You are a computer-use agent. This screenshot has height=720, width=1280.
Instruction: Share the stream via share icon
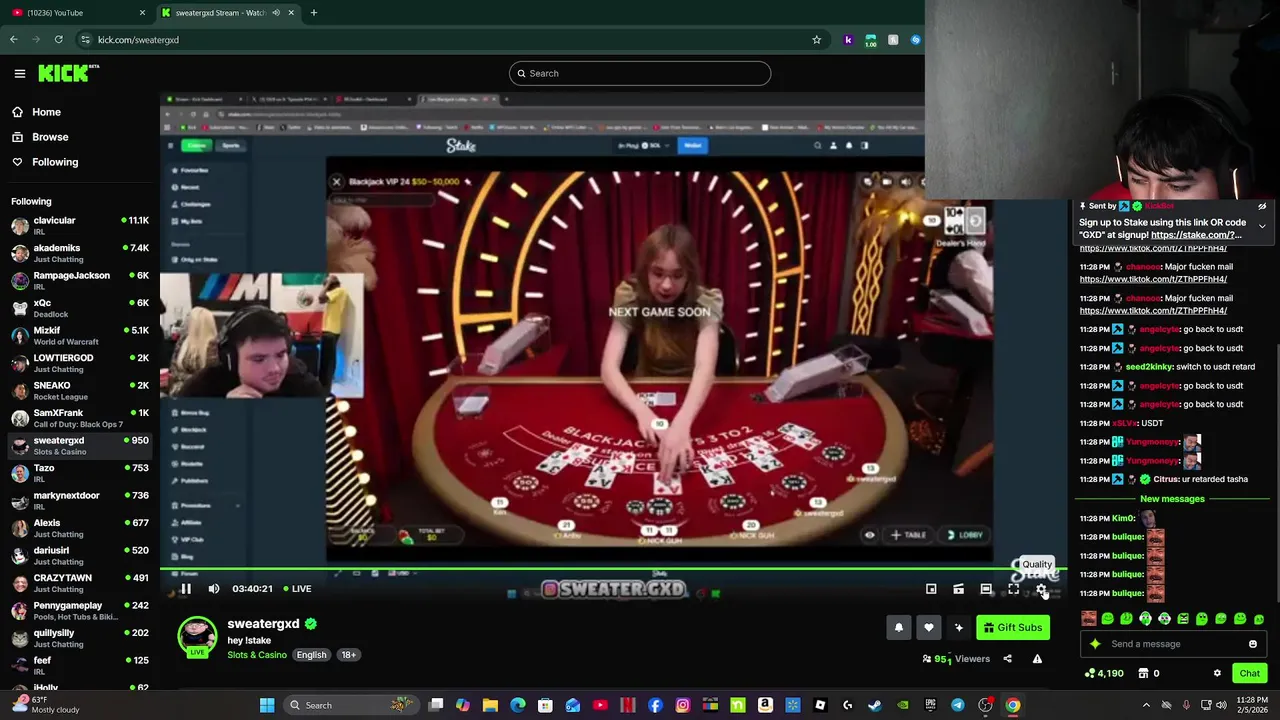click(x=1007, y=659)
